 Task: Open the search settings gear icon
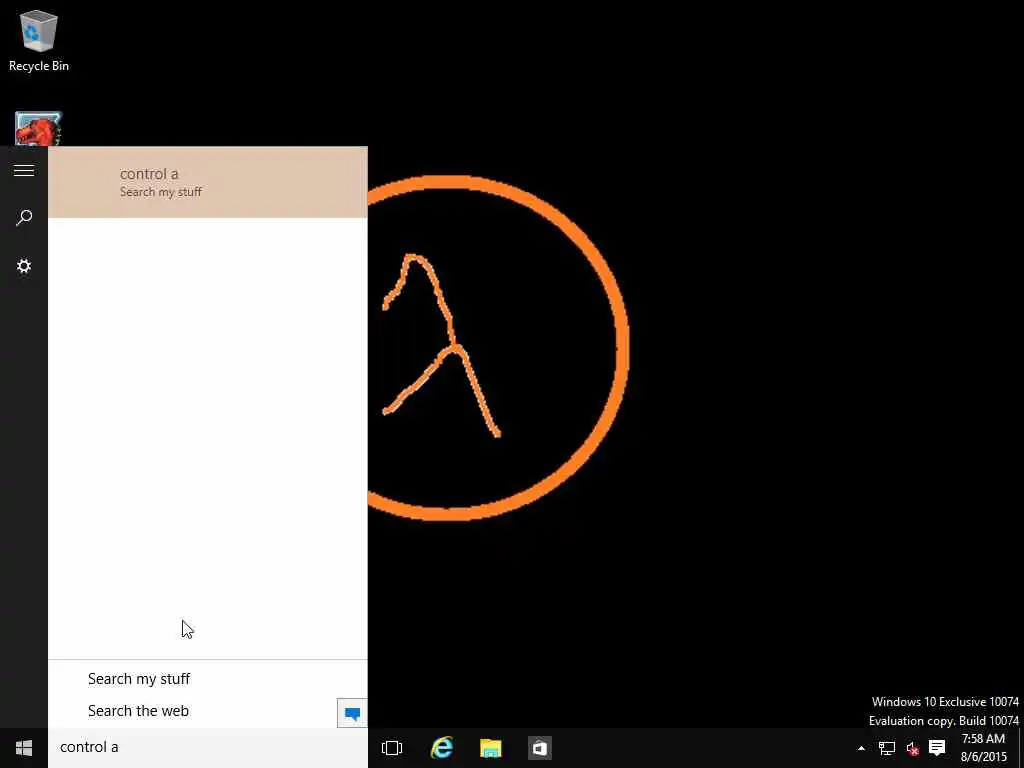coord(24,266)
